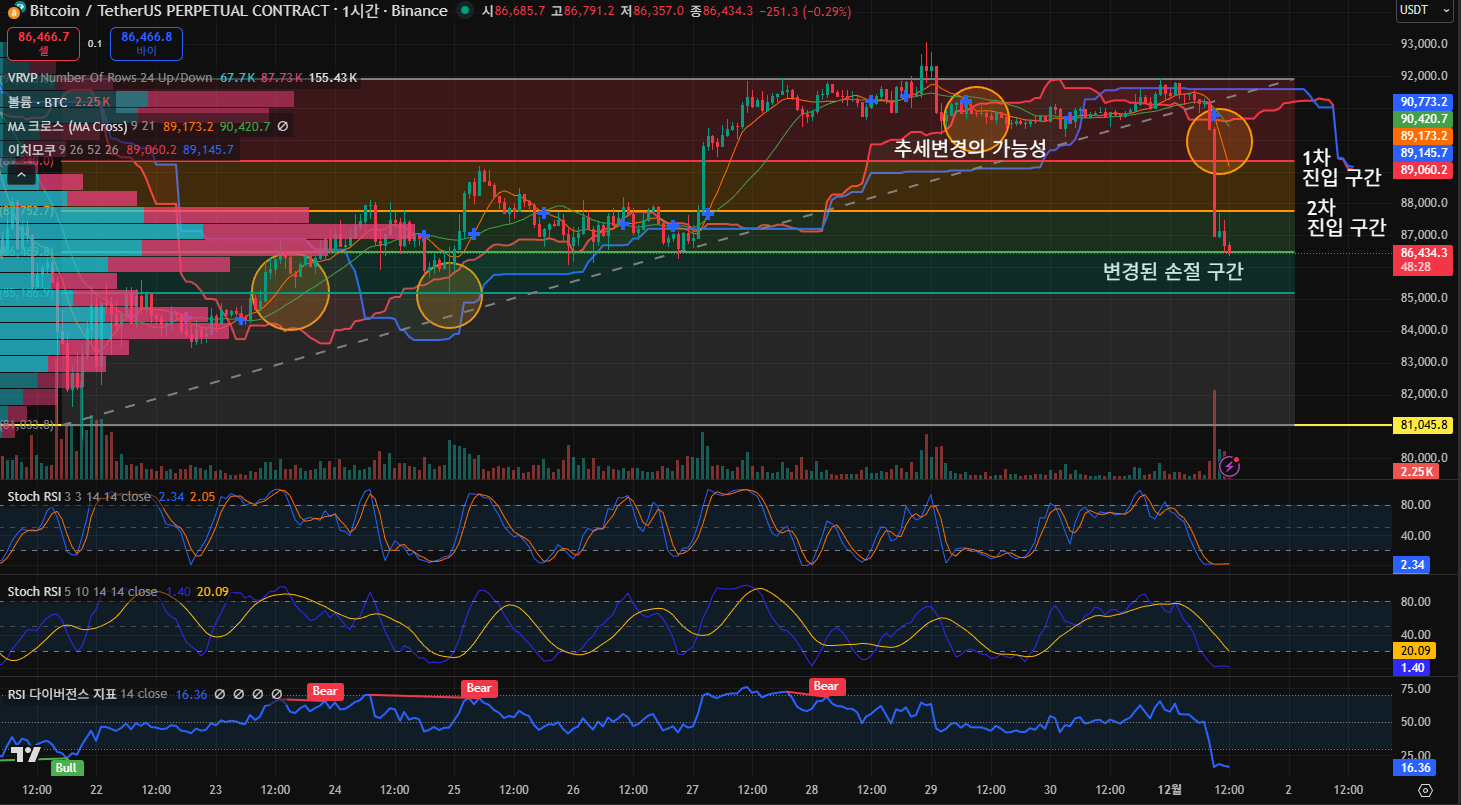Collapse the indicator legend with chevron

tap(21, 174)
